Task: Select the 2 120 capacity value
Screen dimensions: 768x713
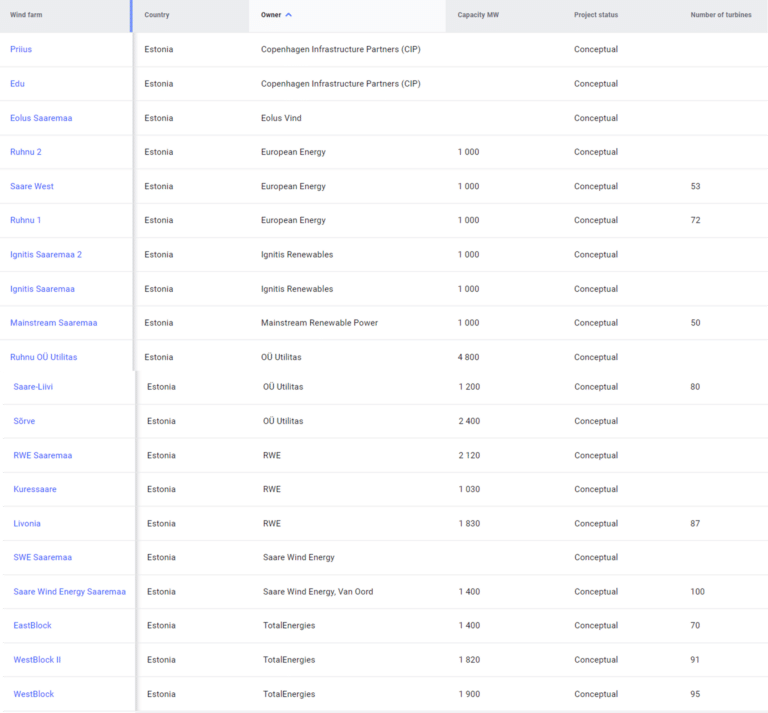Action: (469, 455)
